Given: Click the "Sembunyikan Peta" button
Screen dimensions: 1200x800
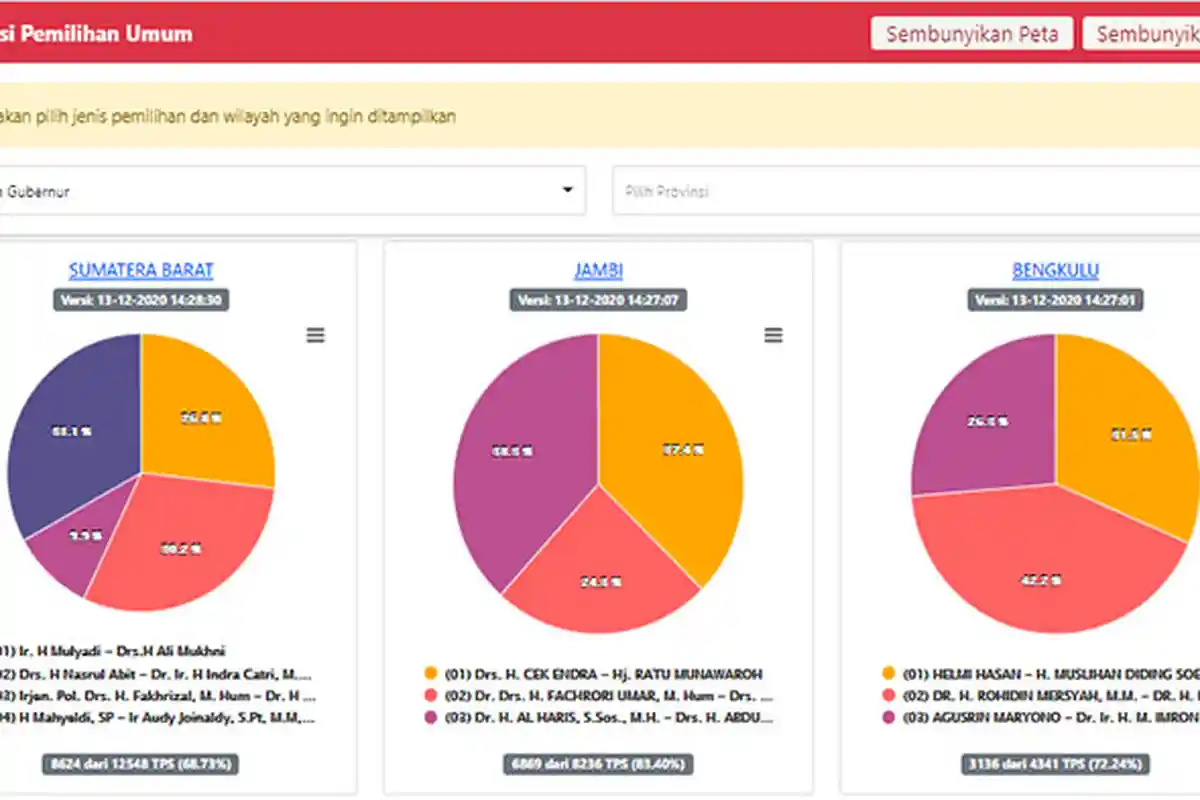Looking at the screenshot, I should (x=973, y=33).
